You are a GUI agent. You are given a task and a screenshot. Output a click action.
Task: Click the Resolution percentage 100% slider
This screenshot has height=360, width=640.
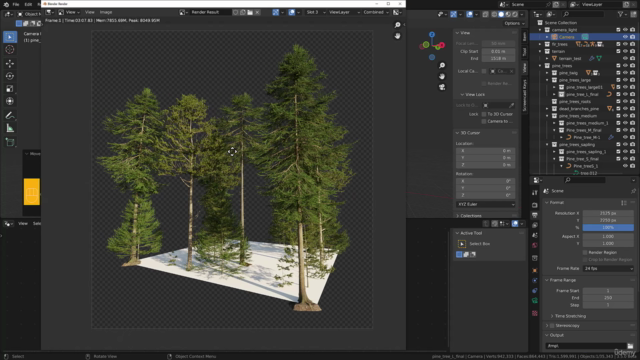[608, 227]
